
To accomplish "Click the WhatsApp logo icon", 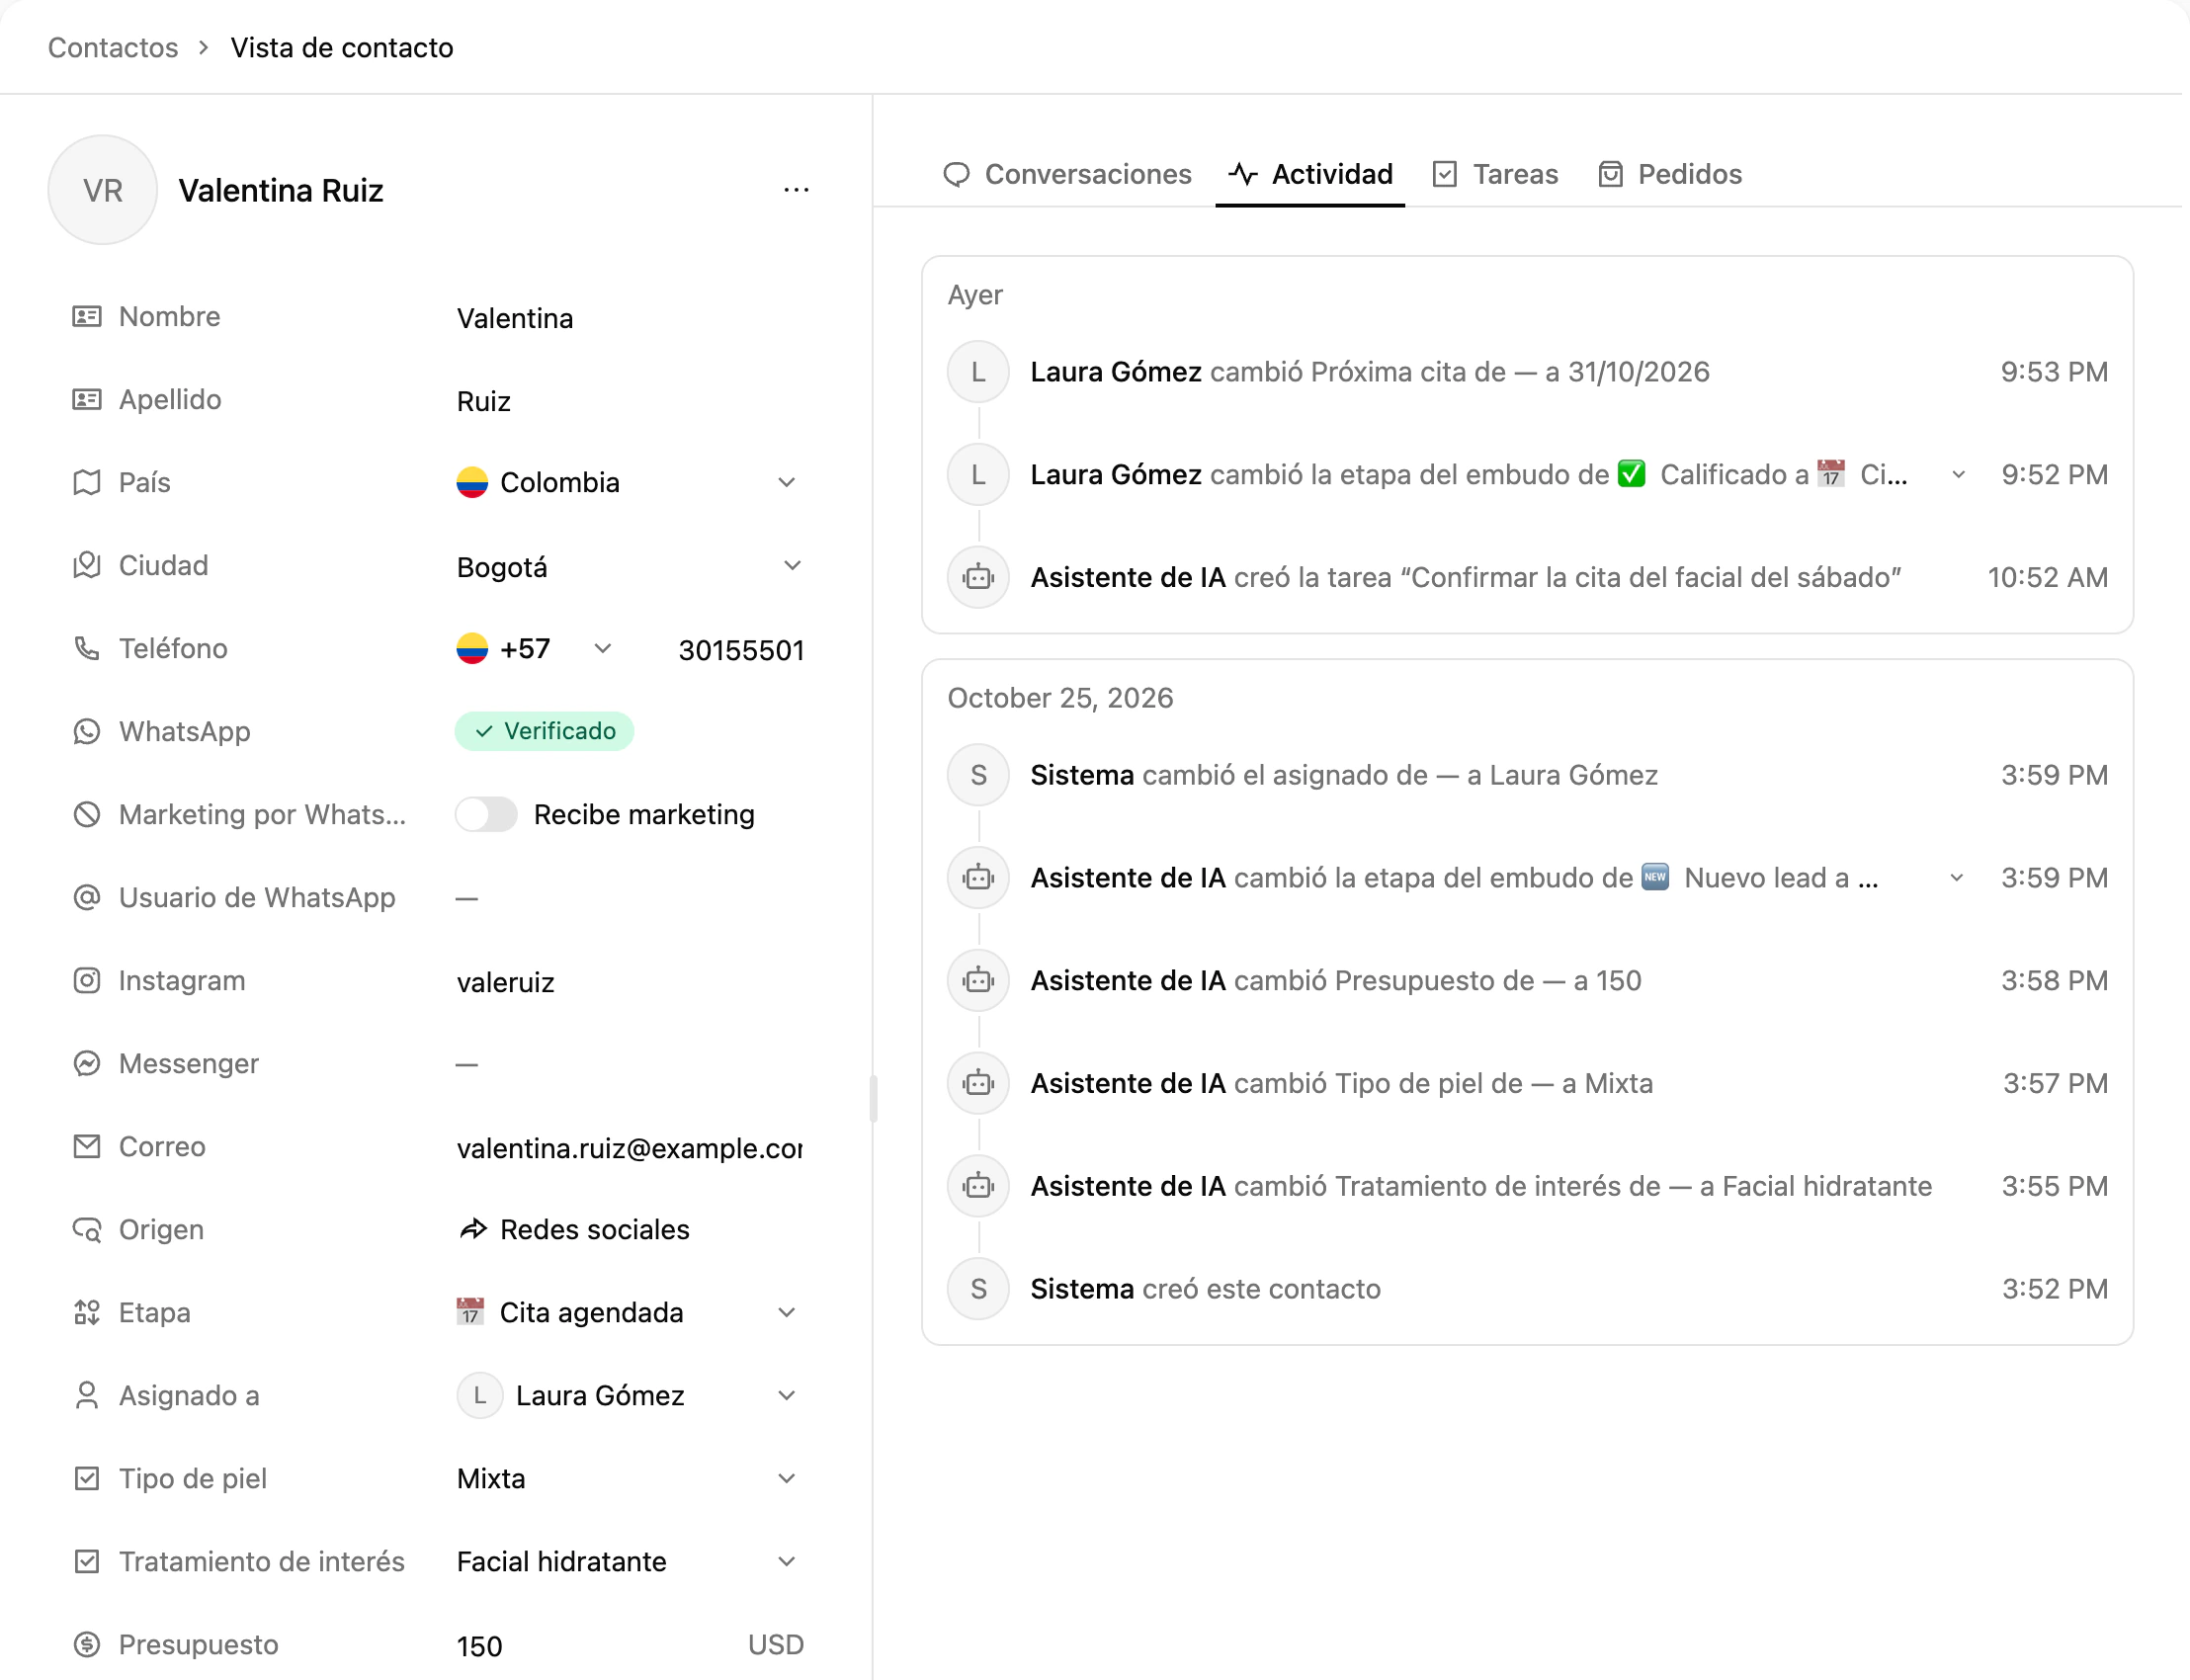I will (x=87, y=731).
